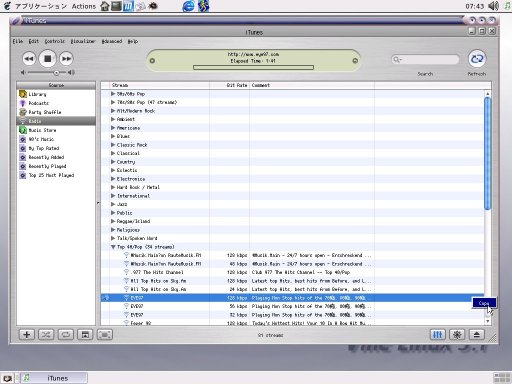Image resolution: width=512 pixels, height=384 pixels.
Task: Open Music Store source
Action: 56,130
